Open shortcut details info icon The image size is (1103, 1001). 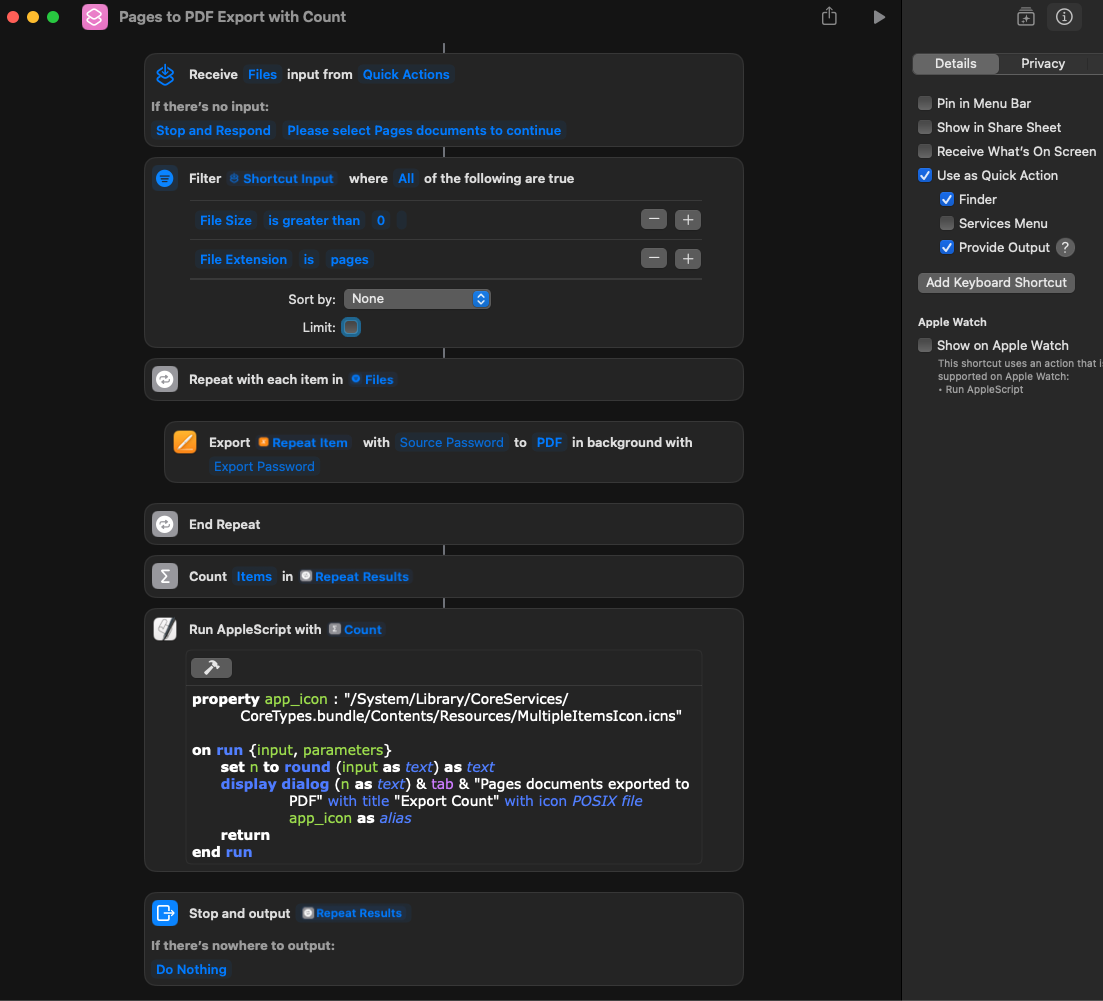point(1064,17)
